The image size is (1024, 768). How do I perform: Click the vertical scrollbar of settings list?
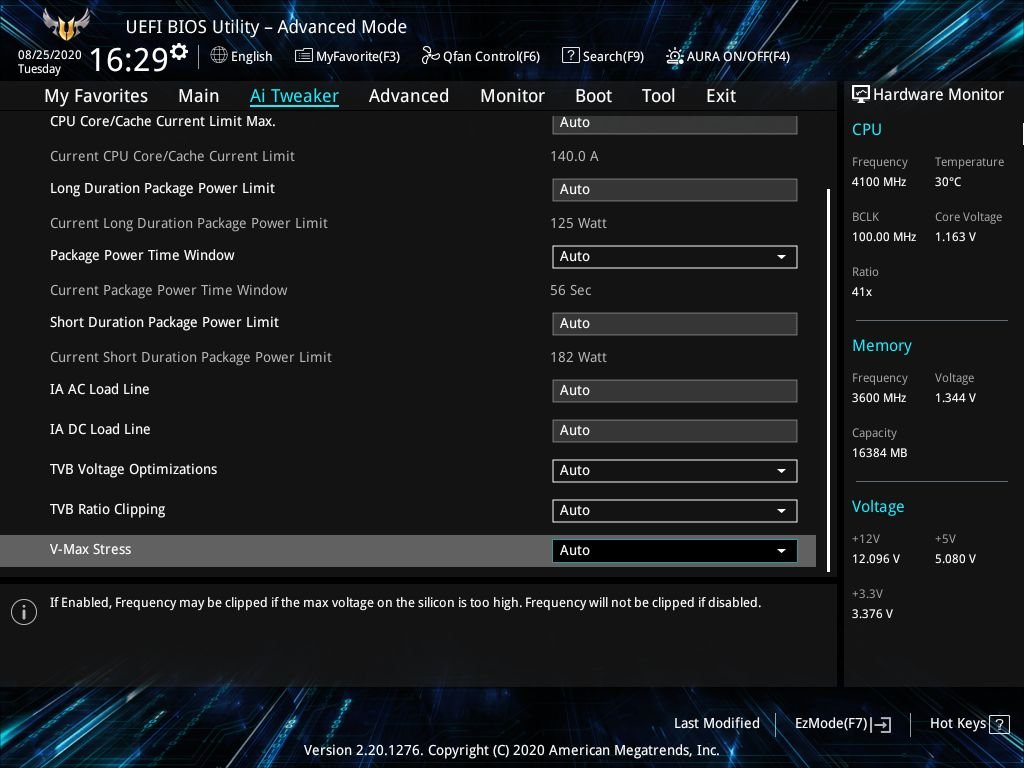point(828,380)
